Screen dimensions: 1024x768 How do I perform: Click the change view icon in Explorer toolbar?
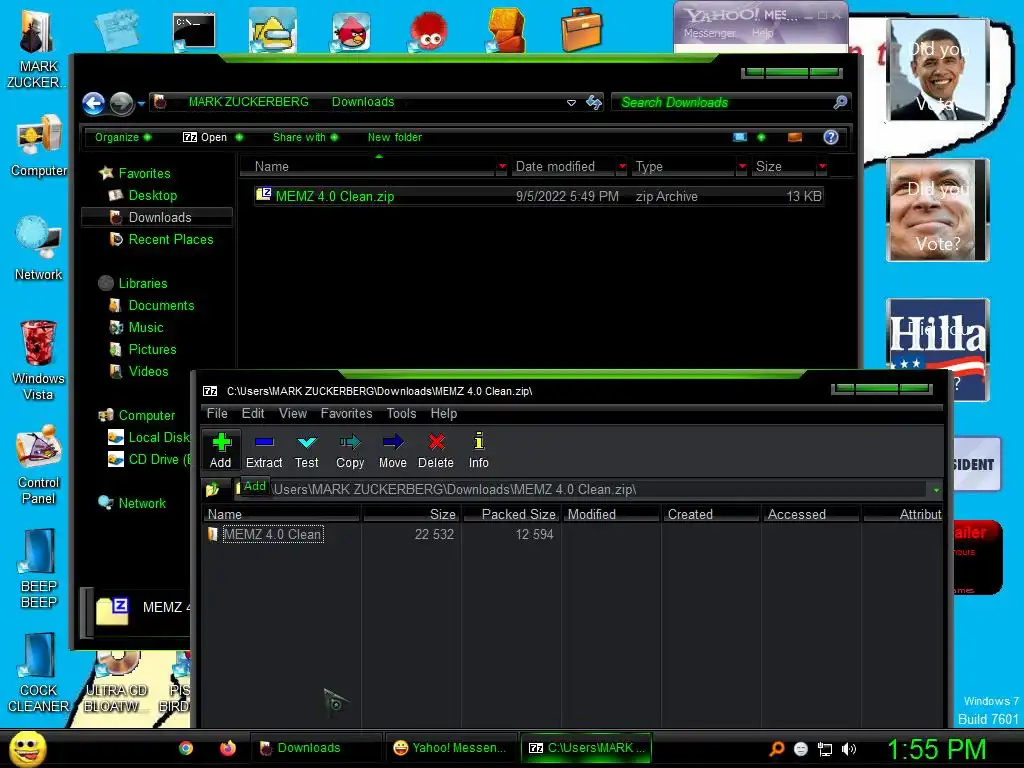pos(740,137)
